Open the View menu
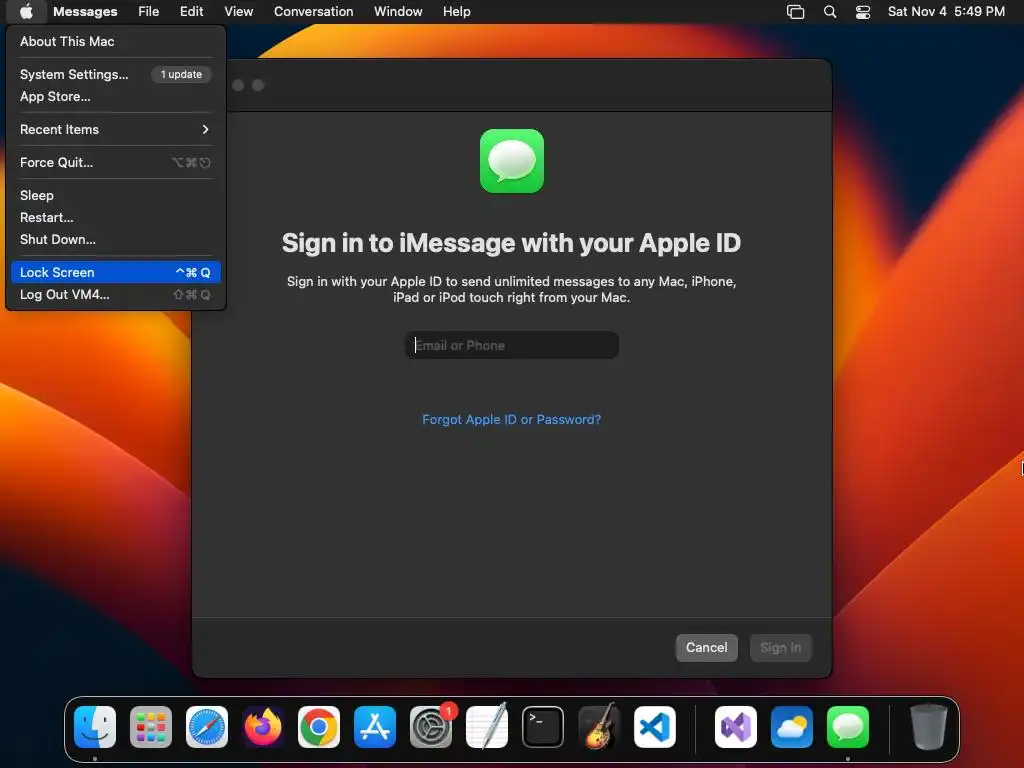1024x768 pixels. [238, 12]
